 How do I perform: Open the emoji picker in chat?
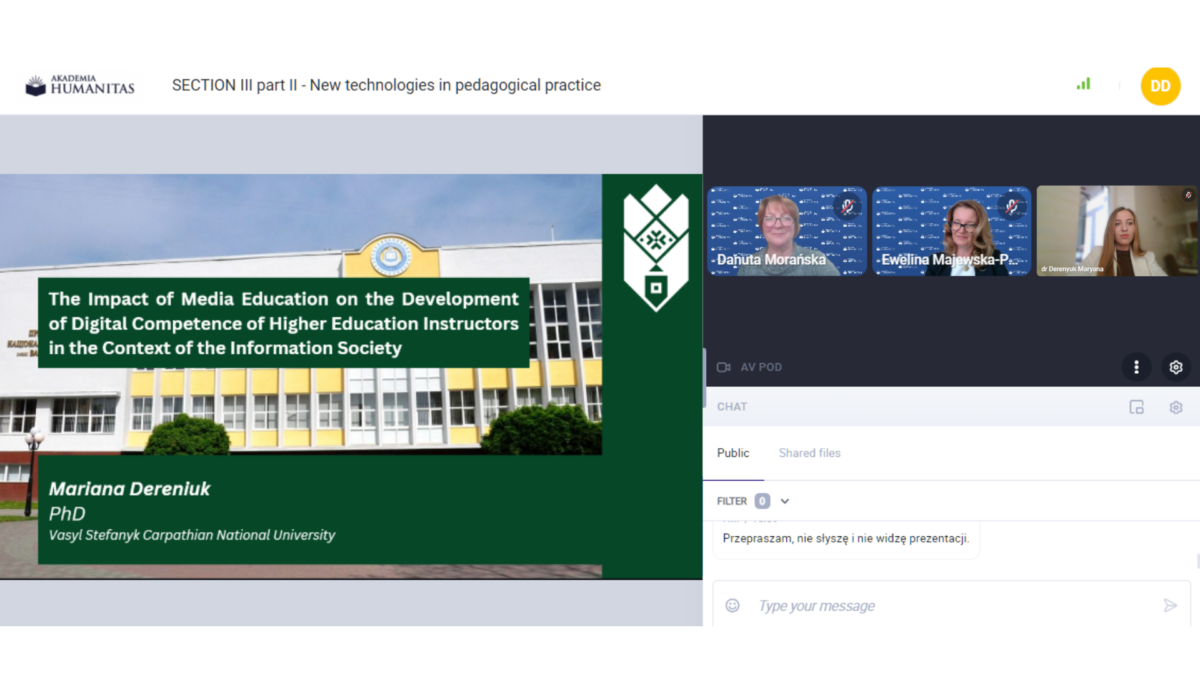click(732, 605)
